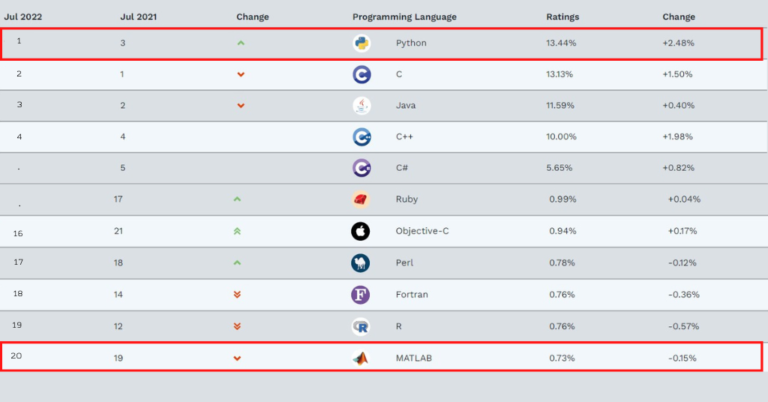Click the Python language name
The image size is (768, 402).
411,43
